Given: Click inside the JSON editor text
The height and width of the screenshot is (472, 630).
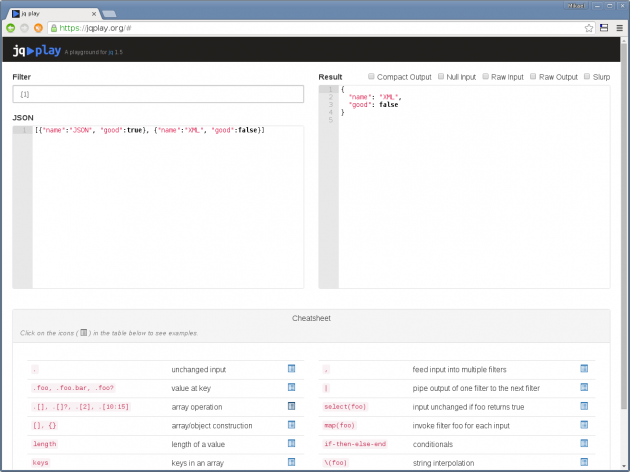Looking at the screenshot, I should click(150, 130).
